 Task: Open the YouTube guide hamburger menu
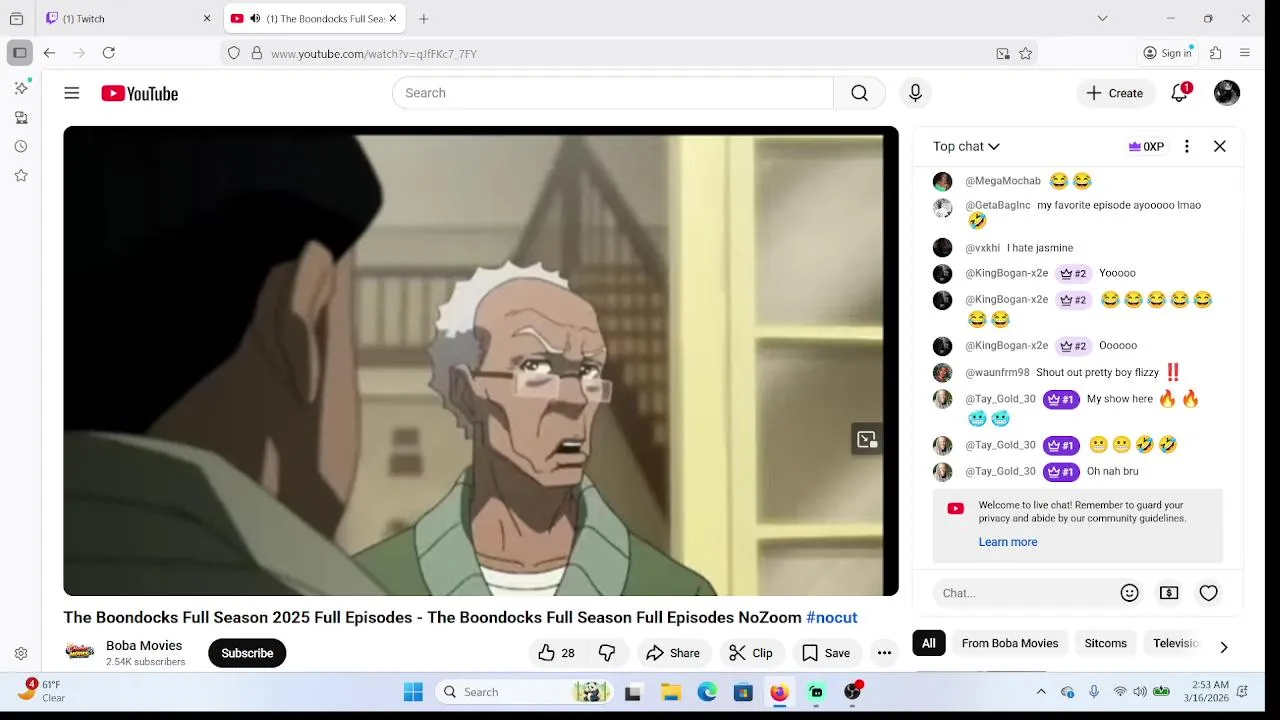click(72, 93)
